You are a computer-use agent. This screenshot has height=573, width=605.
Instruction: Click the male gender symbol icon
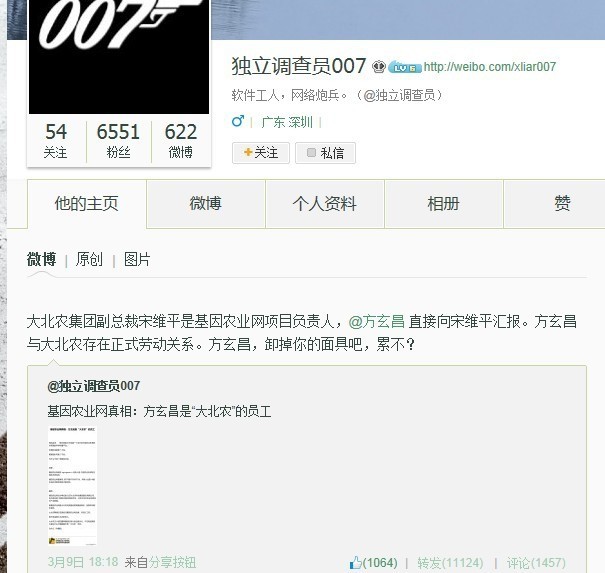tap(238, 121)
